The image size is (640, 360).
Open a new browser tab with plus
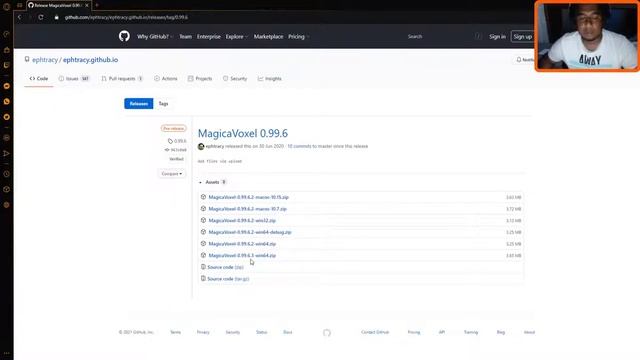97,5
